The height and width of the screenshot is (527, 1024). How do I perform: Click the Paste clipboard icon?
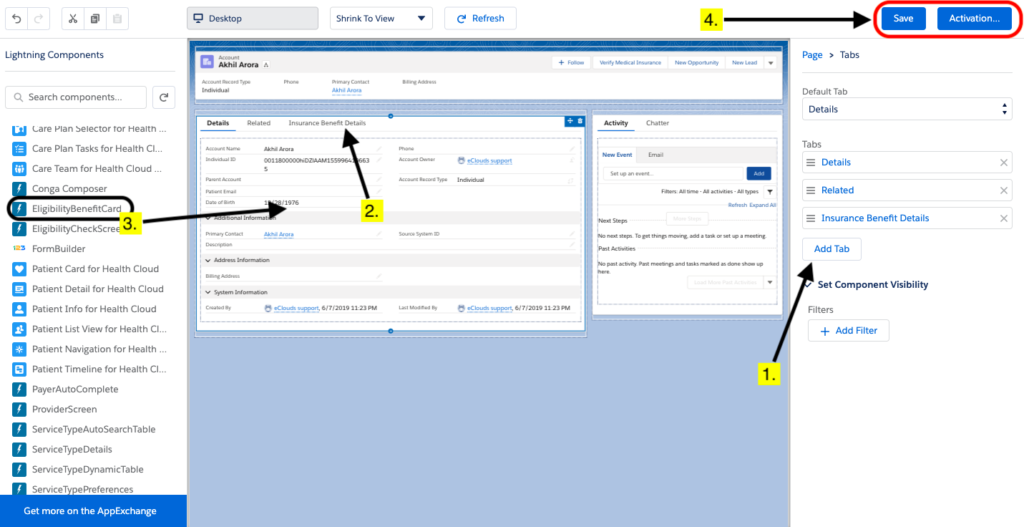[117, 19]
